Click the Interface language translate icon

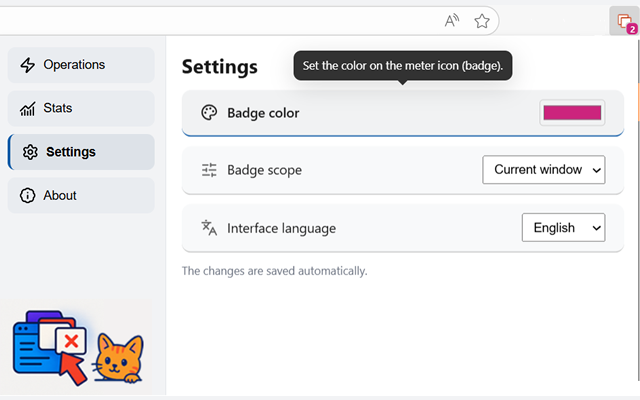(x=209, y=228)
